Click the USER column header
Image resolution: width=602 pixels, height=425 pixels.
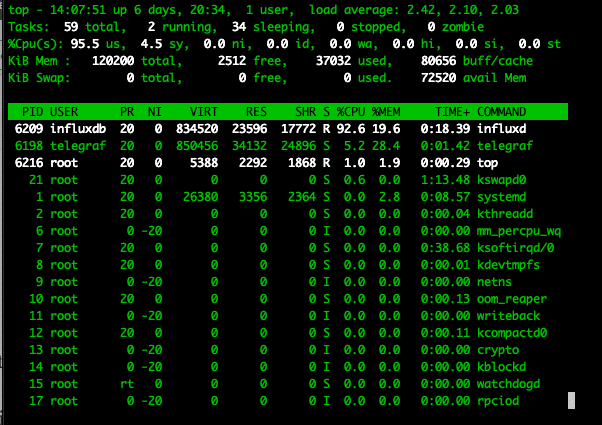pyautogui.click(x=64, y=112)
